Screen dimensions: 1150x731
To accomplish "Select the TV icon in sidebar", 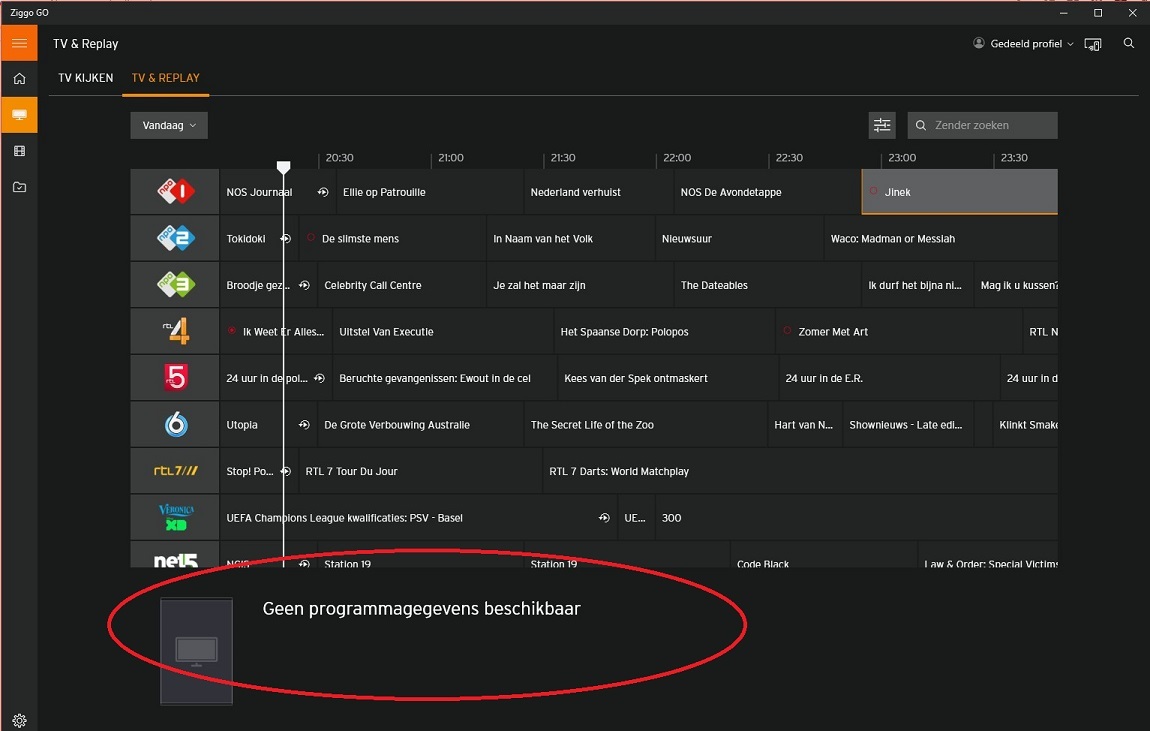I will tap(19, 115).
